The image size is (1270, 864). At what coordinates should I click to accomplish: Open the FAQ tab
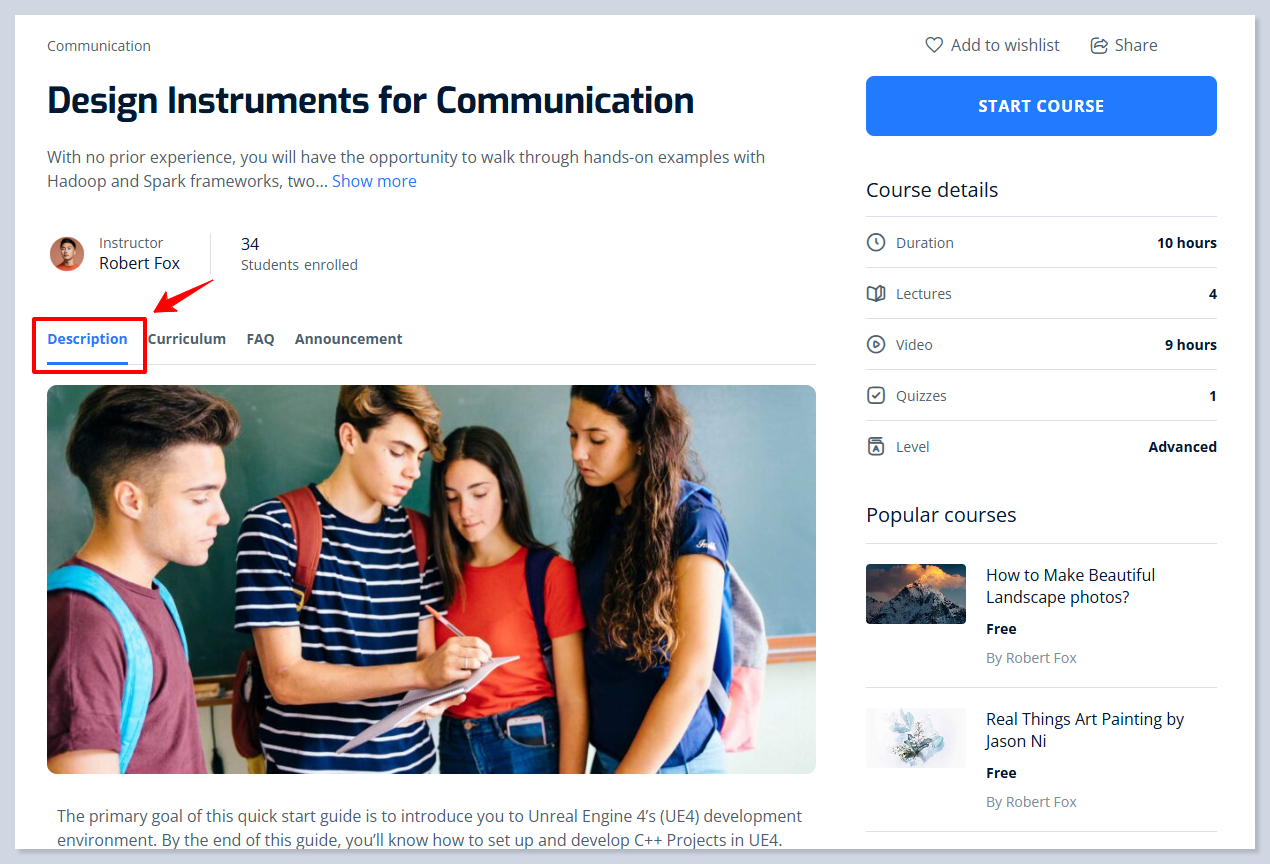(260, 339)
